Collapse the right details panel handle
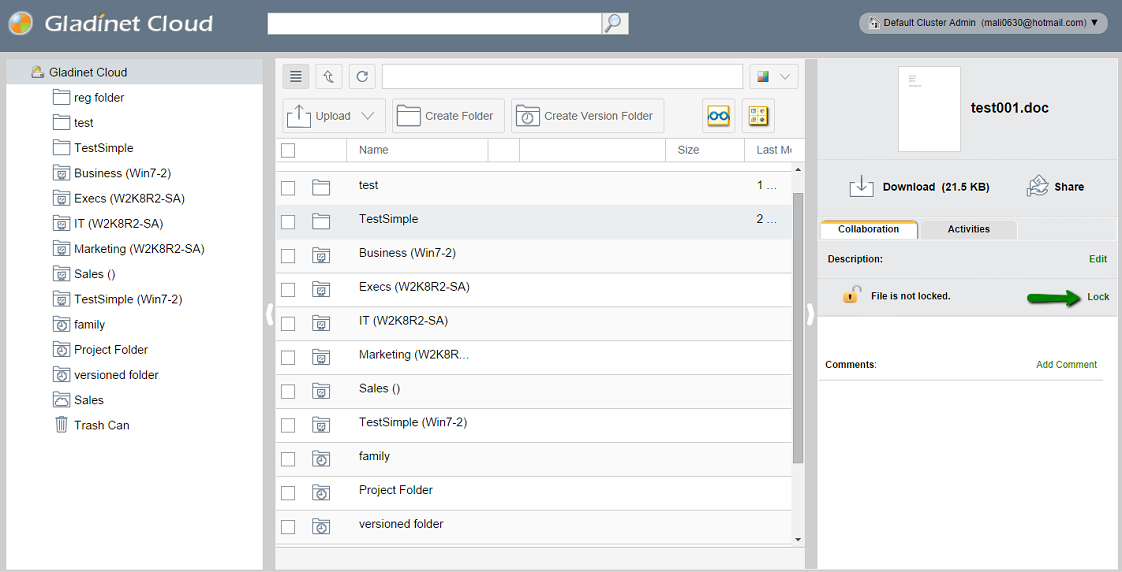Screen dimensions: 1122x572 click(811, 314)
